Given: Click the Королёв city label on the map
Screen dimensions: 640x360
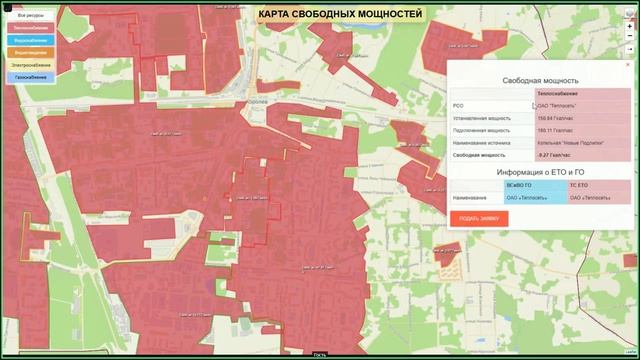Looking at the screenshot, I should click(x=258, y=102).
